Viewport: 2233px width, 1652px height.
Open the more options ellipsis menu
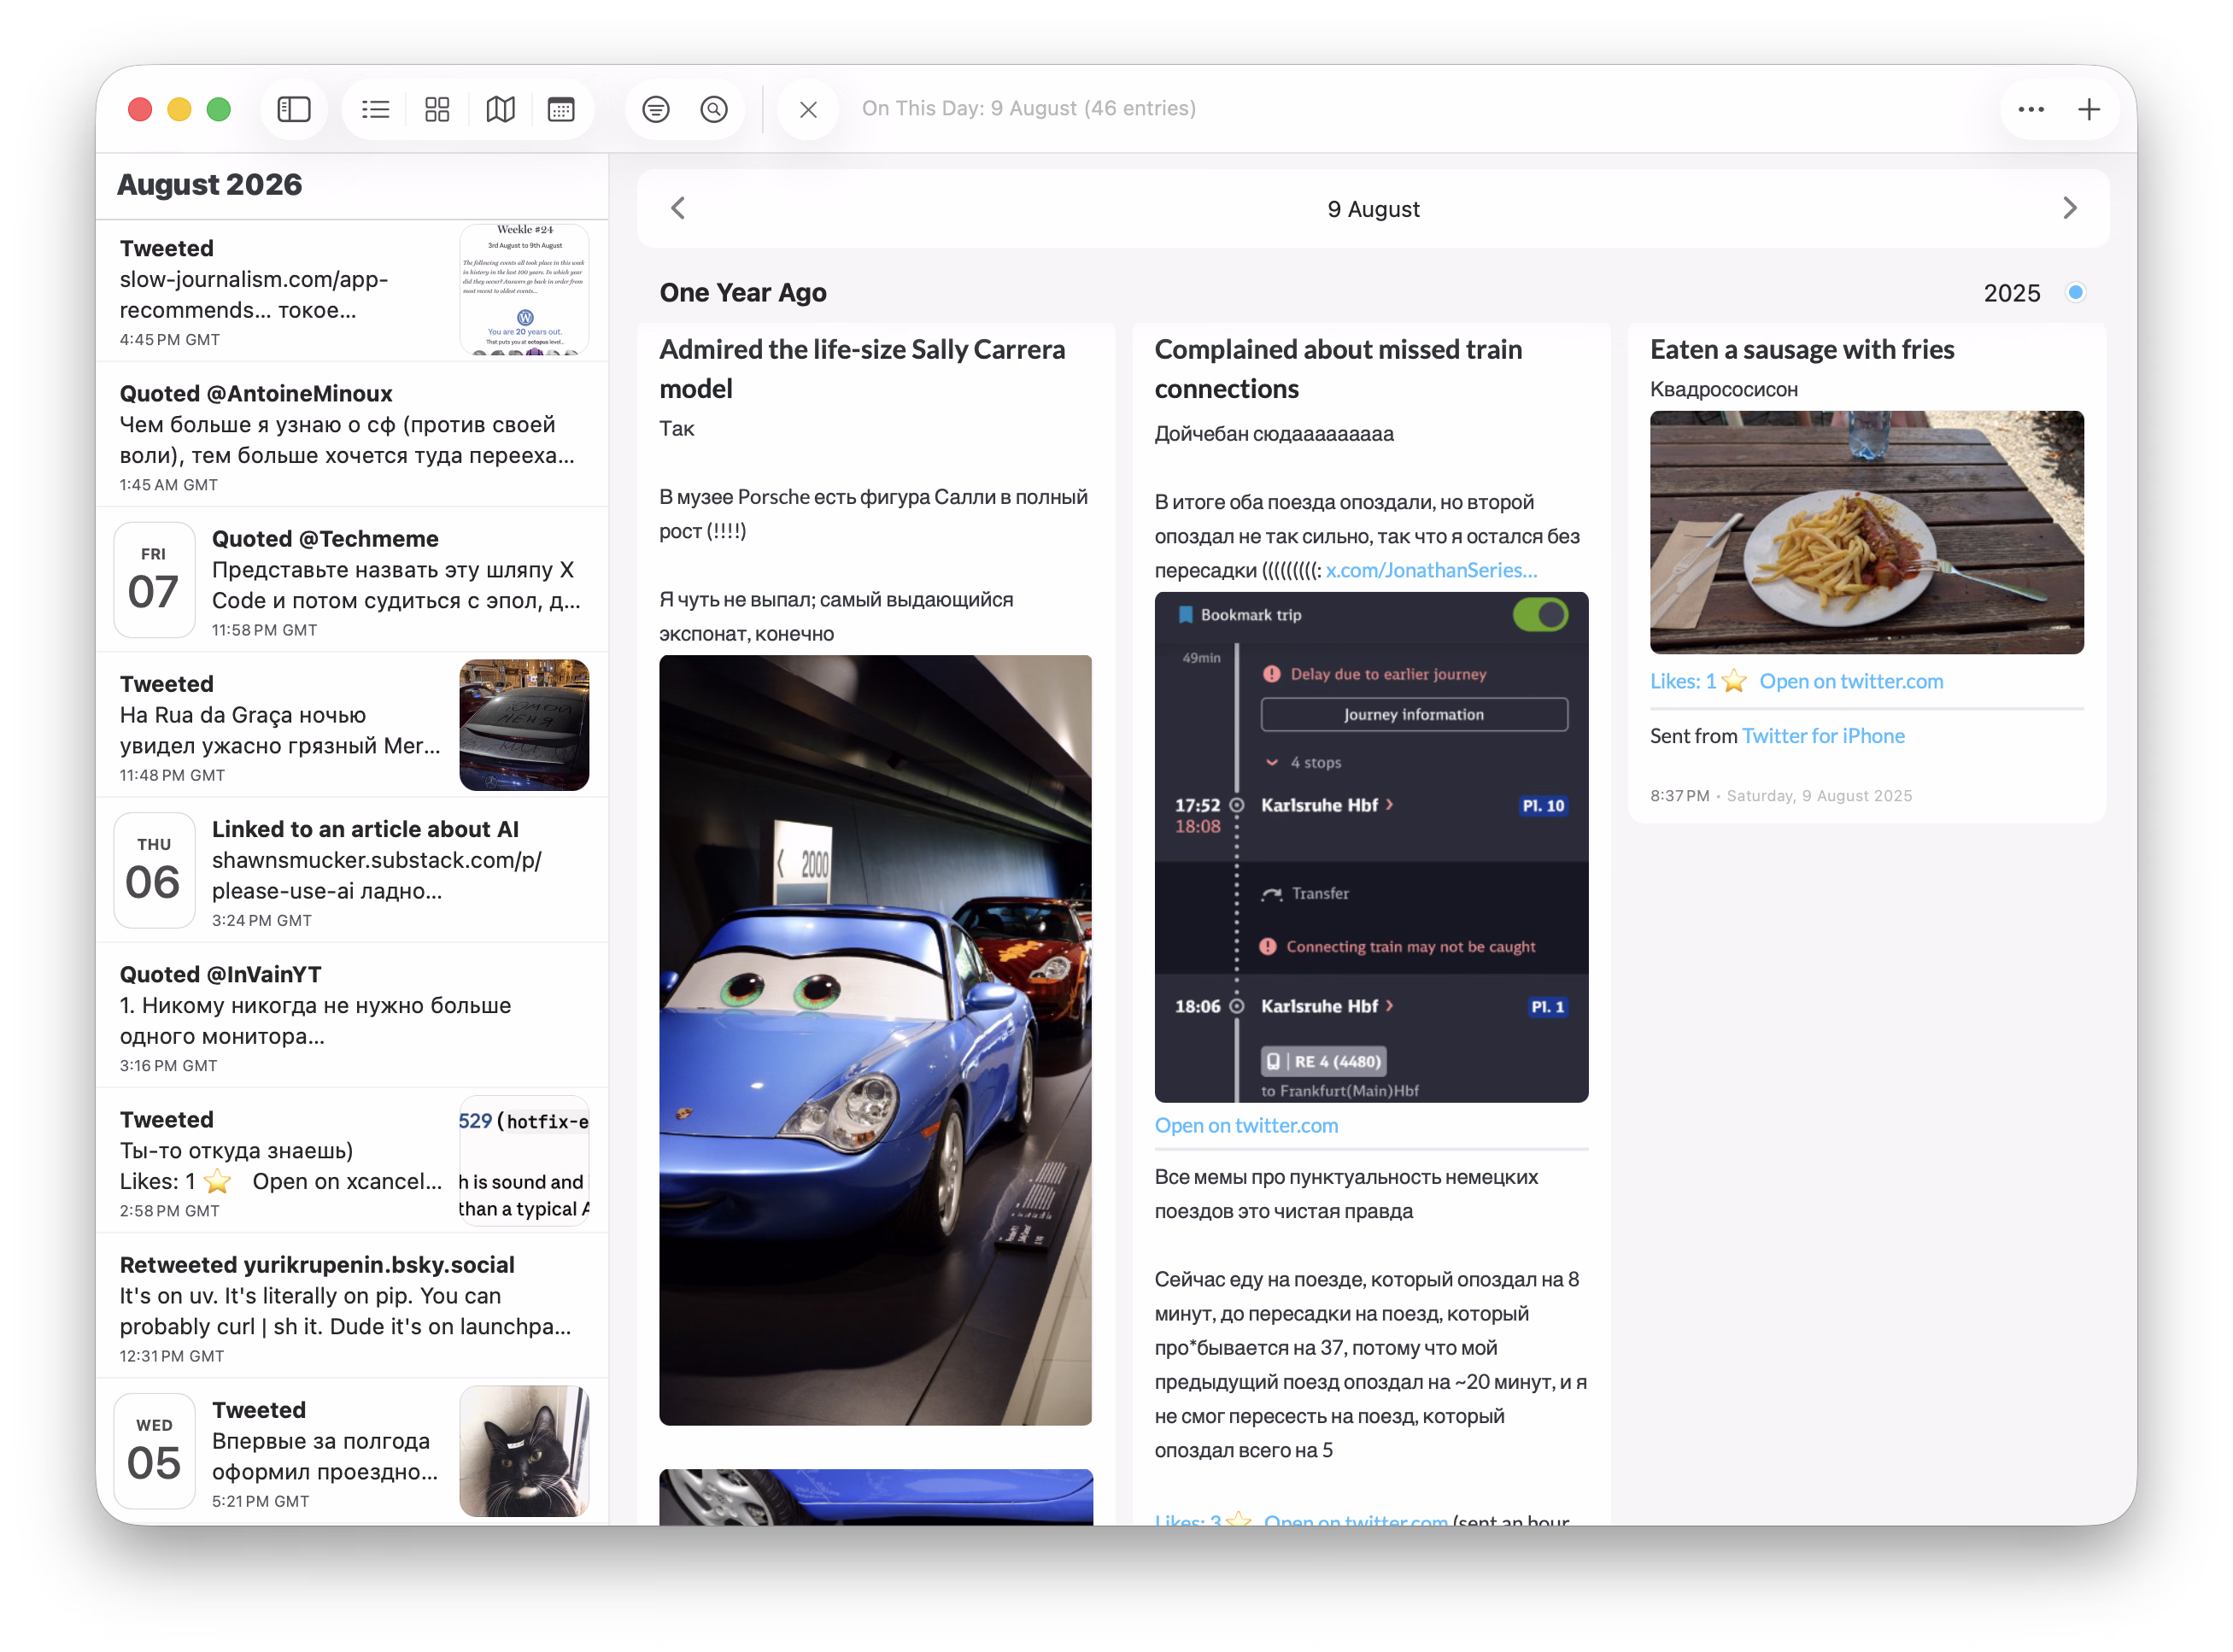coord(2030,109)
